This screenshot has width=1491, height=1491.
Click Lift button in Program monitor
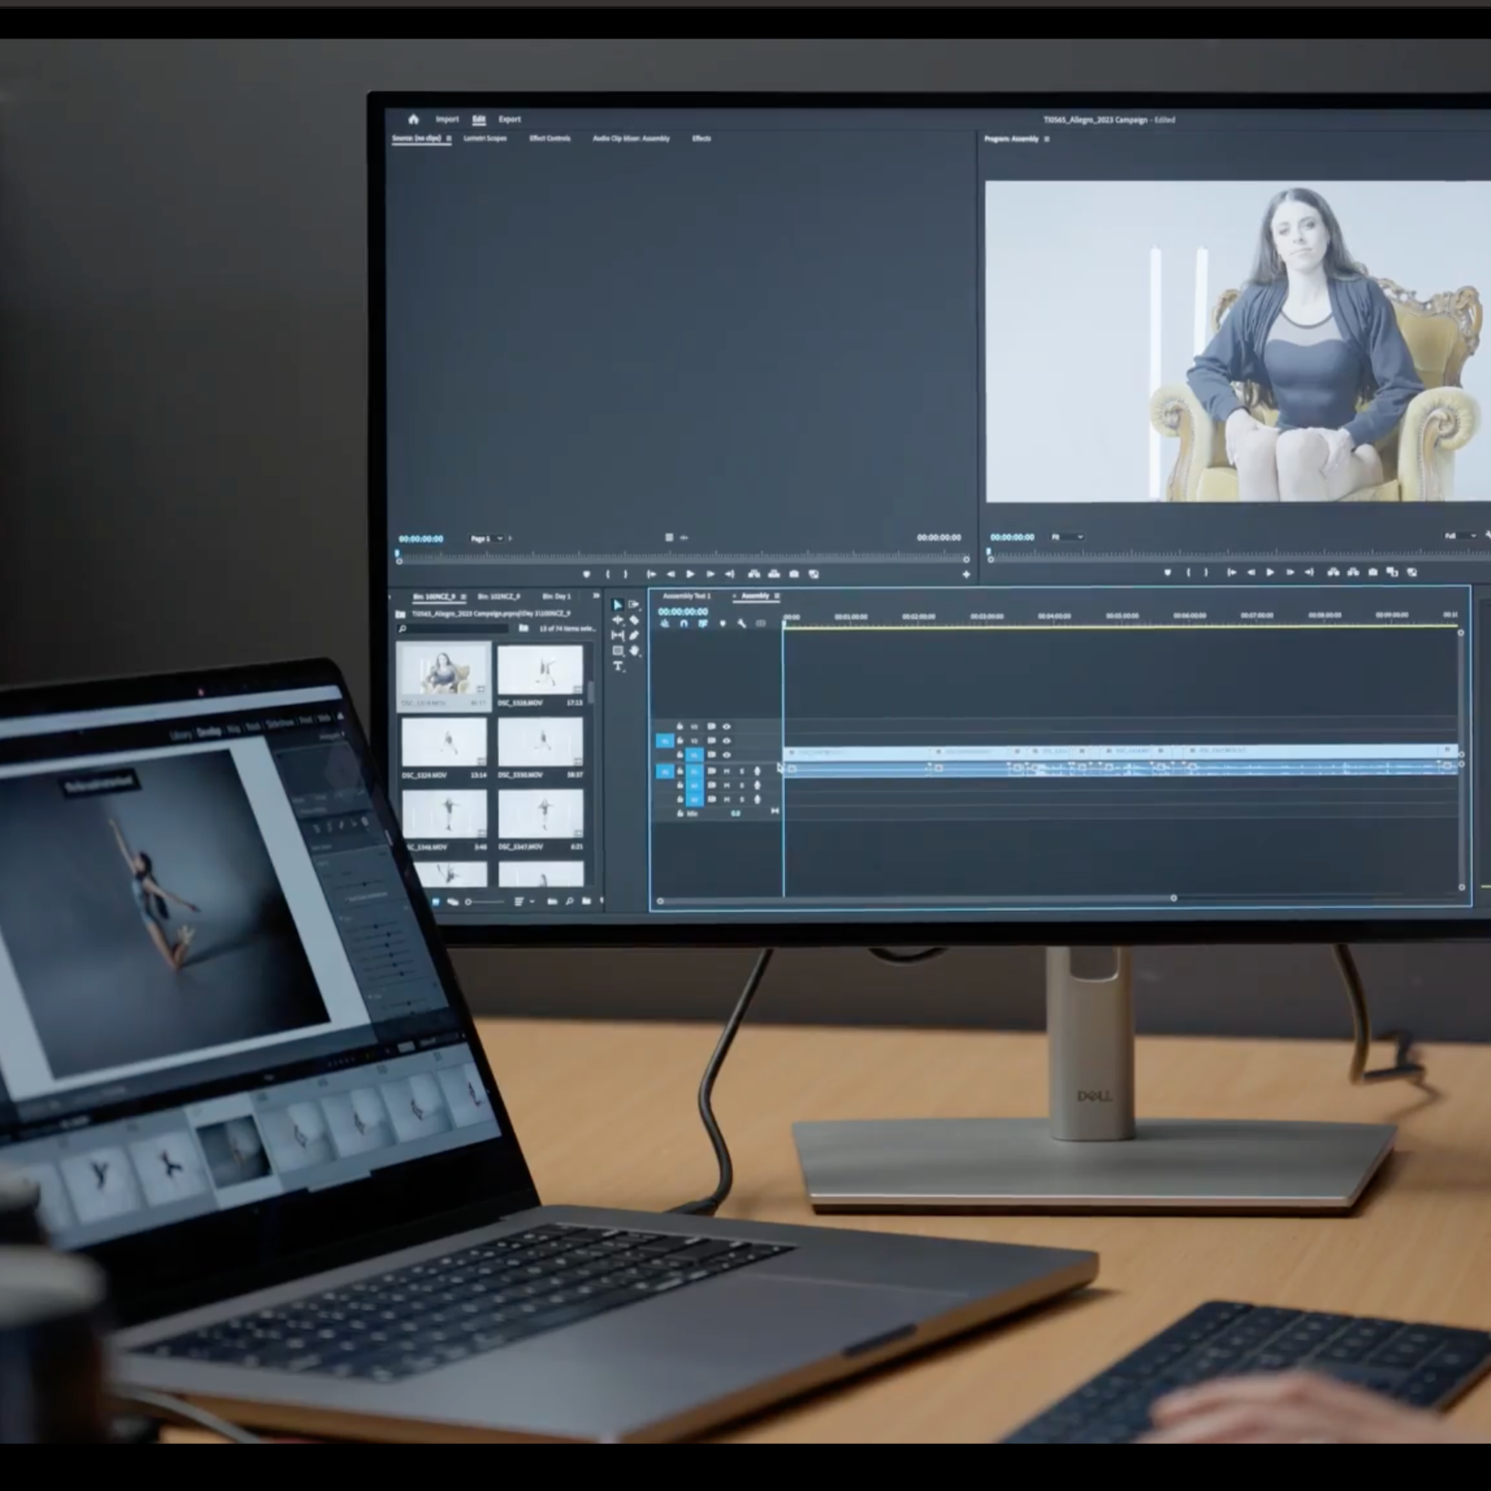point(1333,572)
